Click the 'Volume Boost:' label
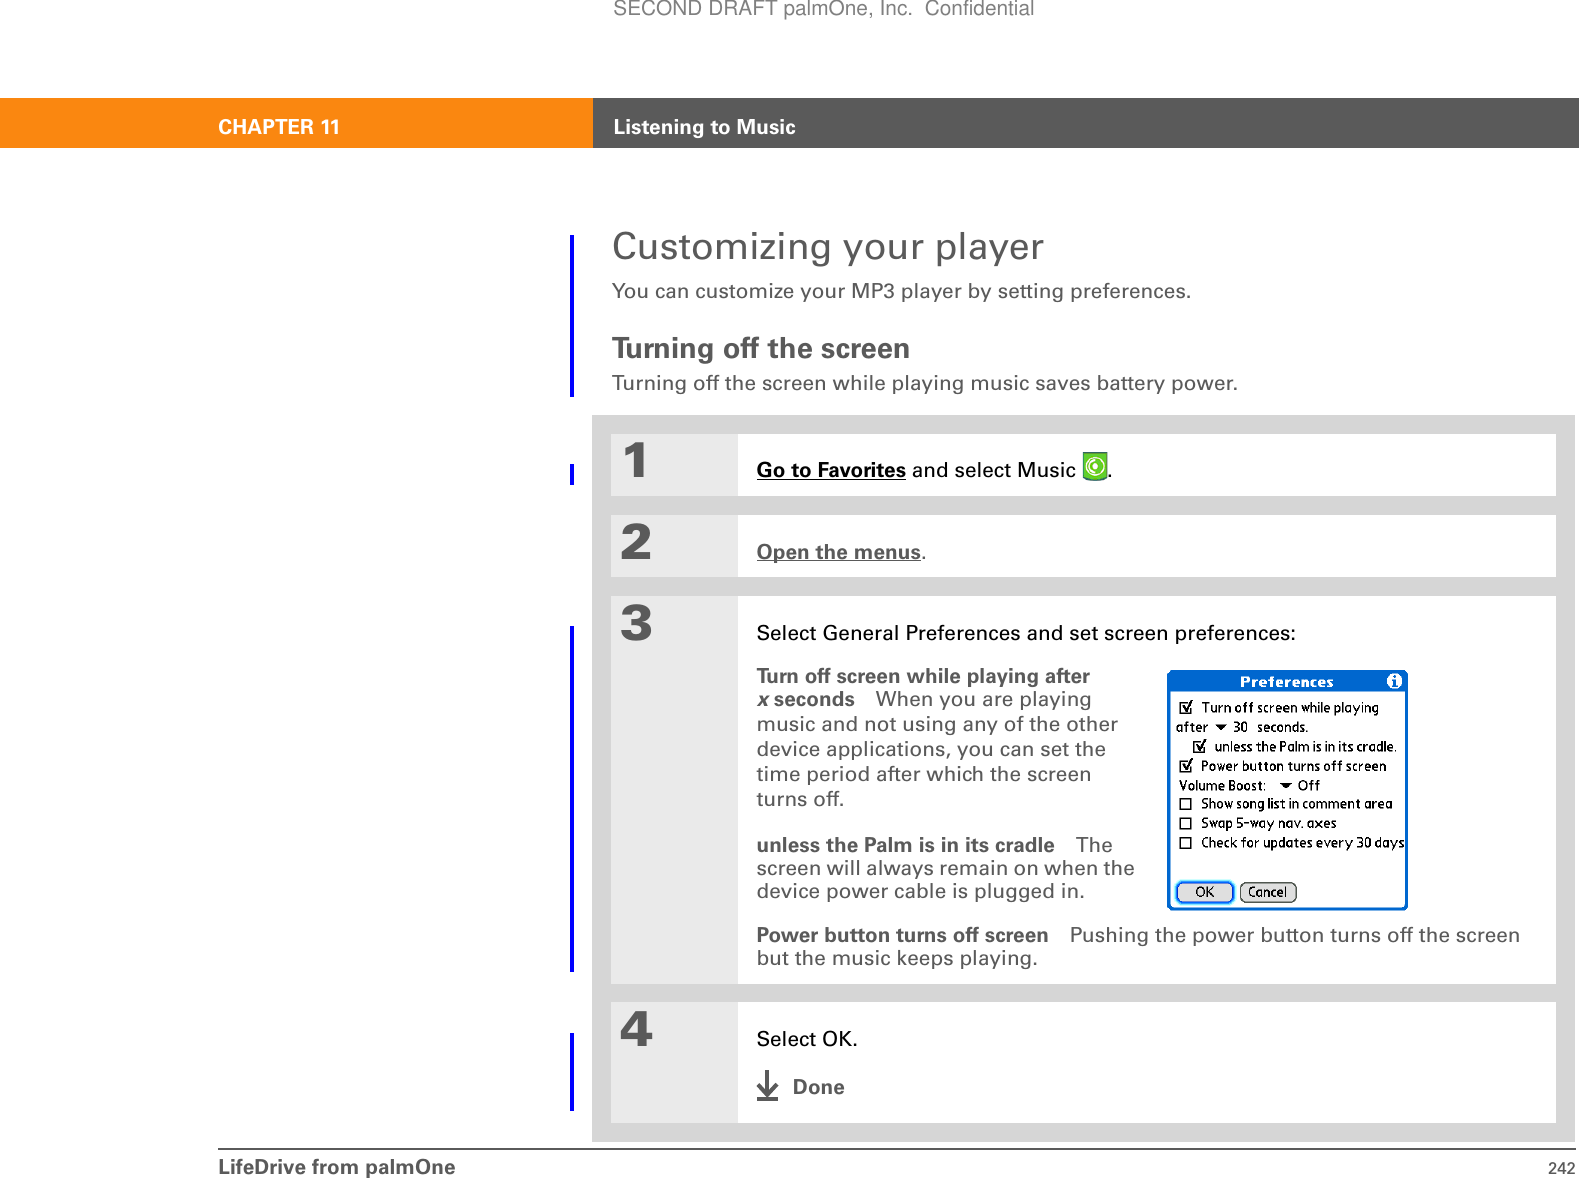This screenshot has width=1579, height=1178. click(1222, 785)
